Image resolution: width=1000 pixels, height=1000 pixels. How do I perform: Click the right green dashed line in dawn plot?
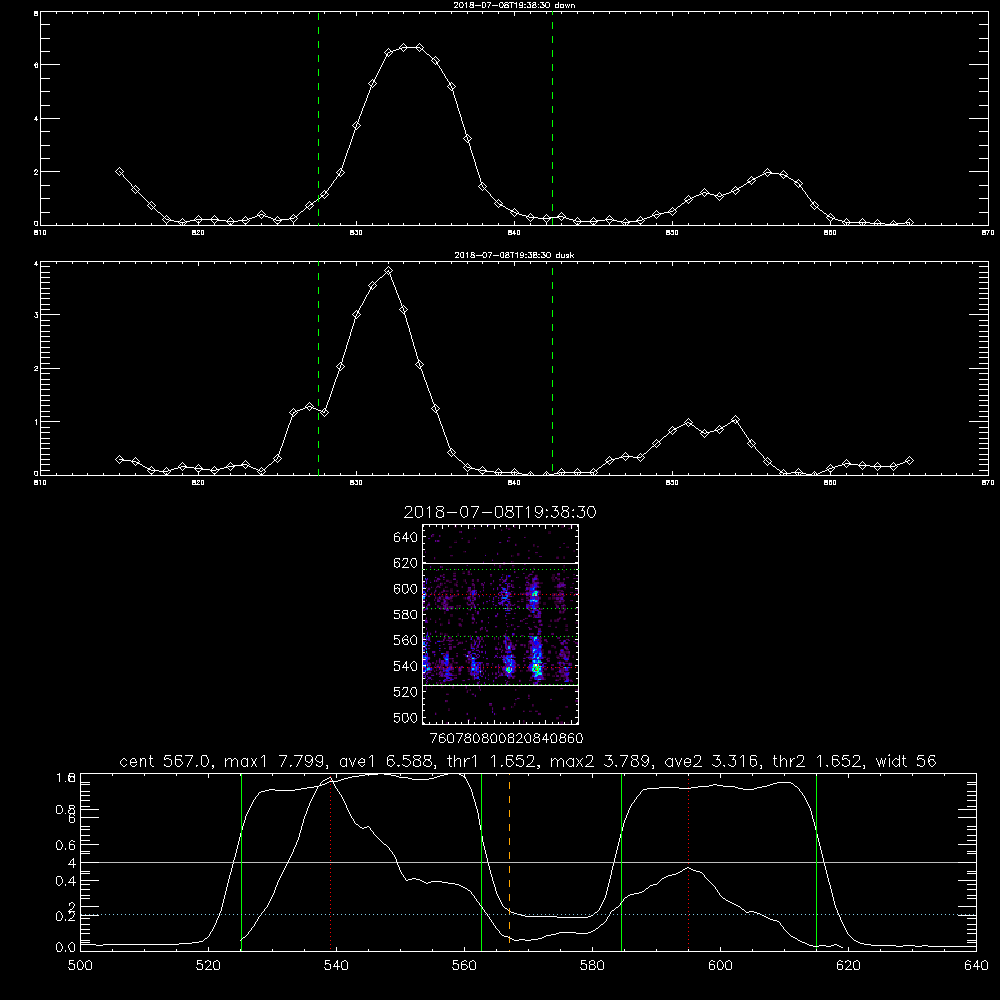pos(552,118)
